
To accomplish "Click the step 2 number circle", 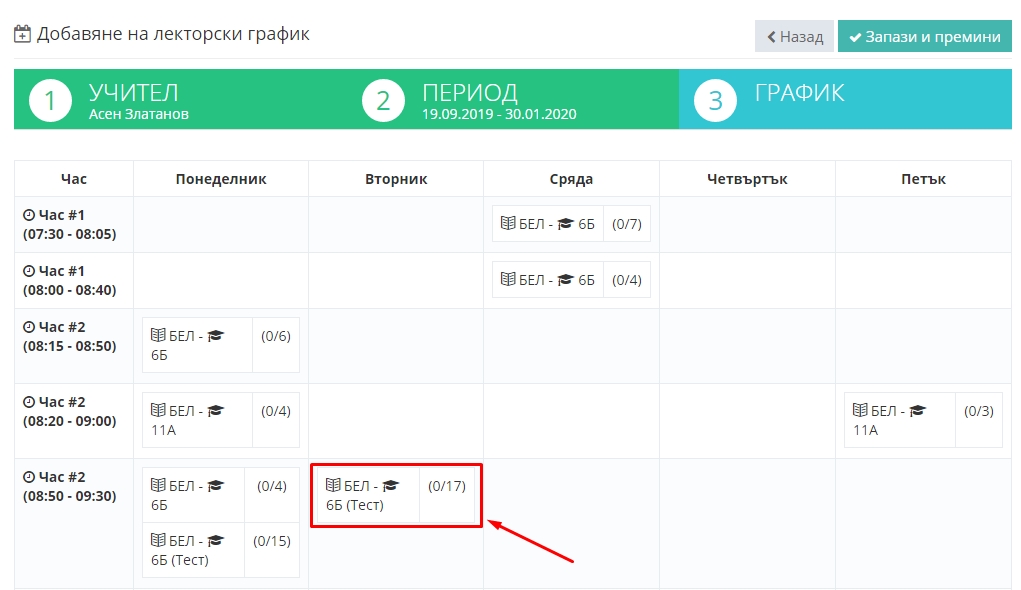I will (383, 100).
